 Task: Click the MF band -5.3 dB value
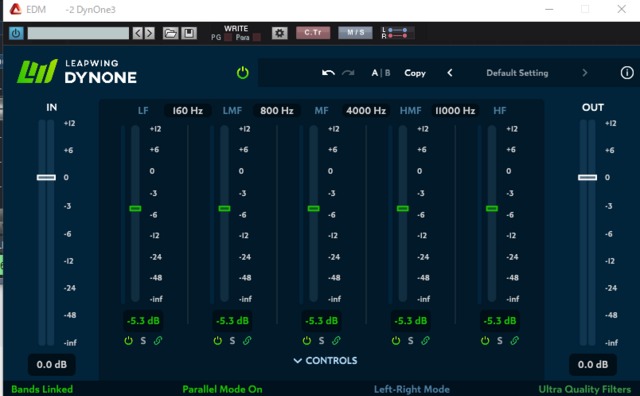coord(321,320)
